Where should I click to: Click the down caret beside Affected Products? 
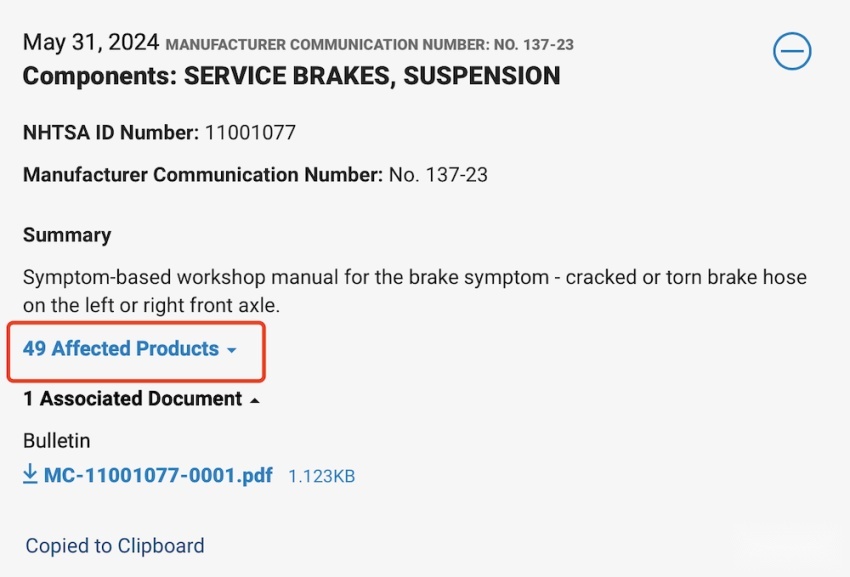point(232,350)
